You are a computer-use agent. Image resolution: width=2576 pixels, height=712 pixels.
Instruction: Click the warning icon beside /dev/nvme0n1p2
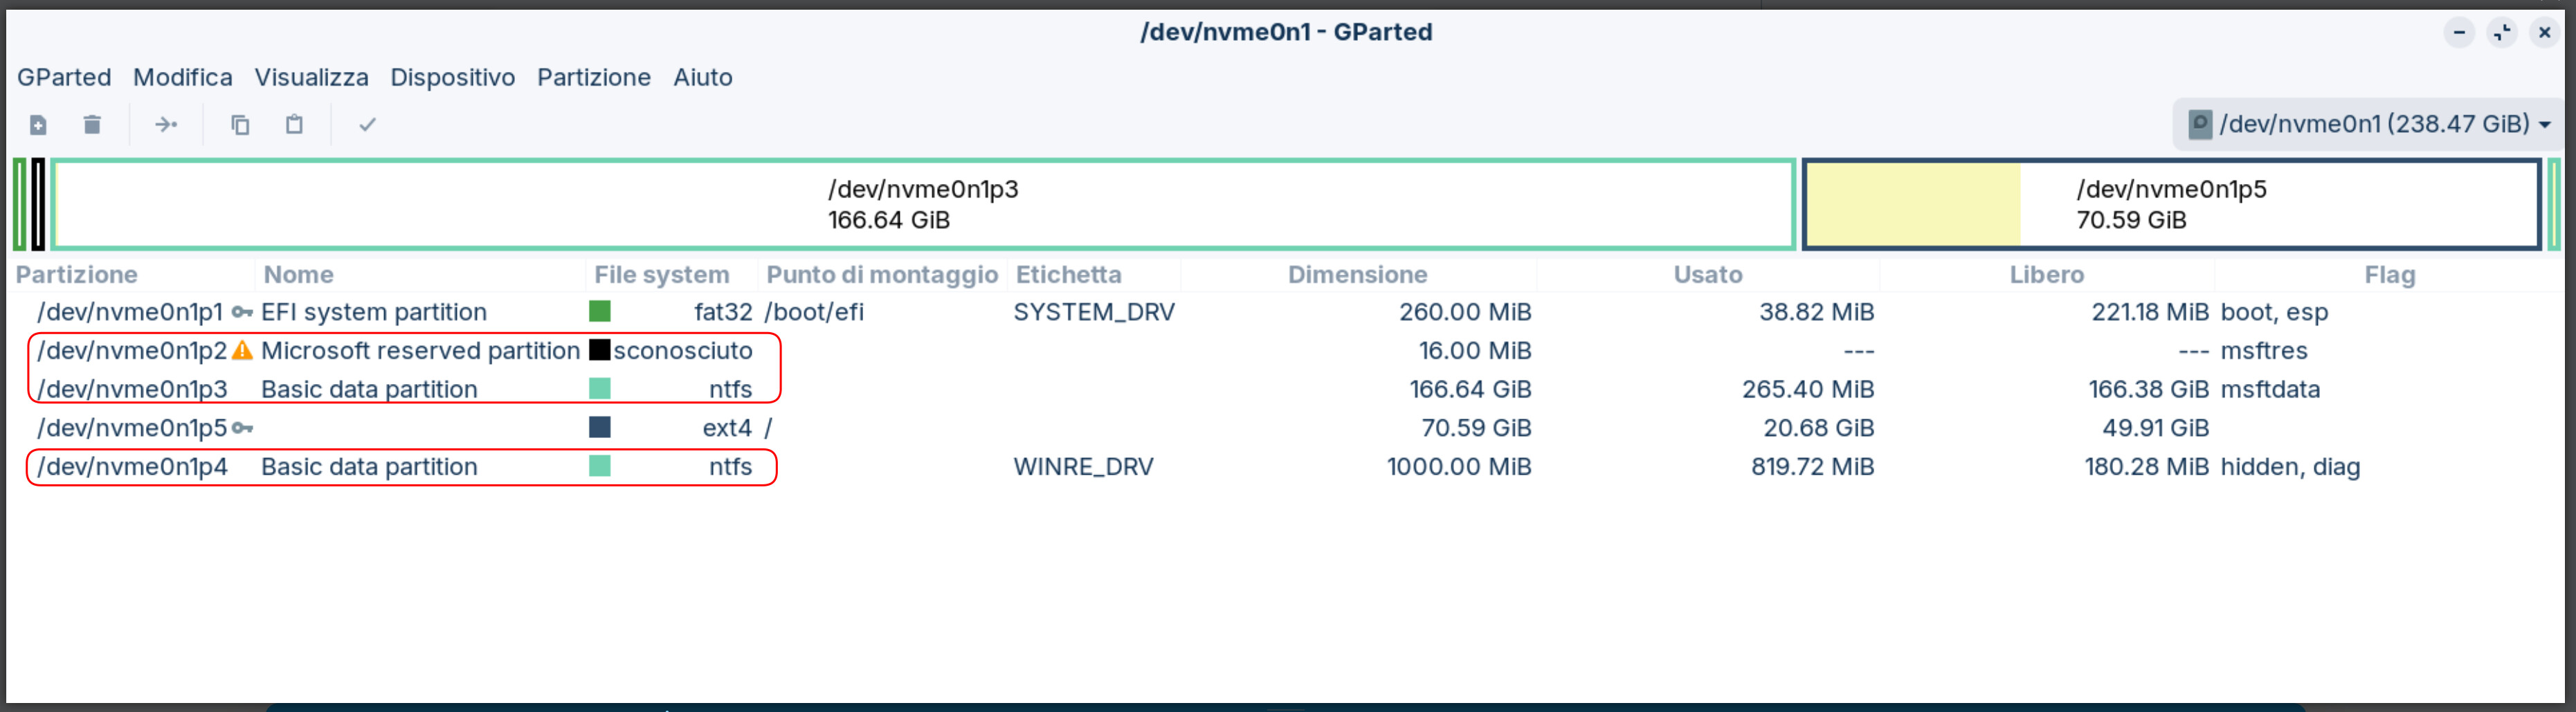(242, 350)
